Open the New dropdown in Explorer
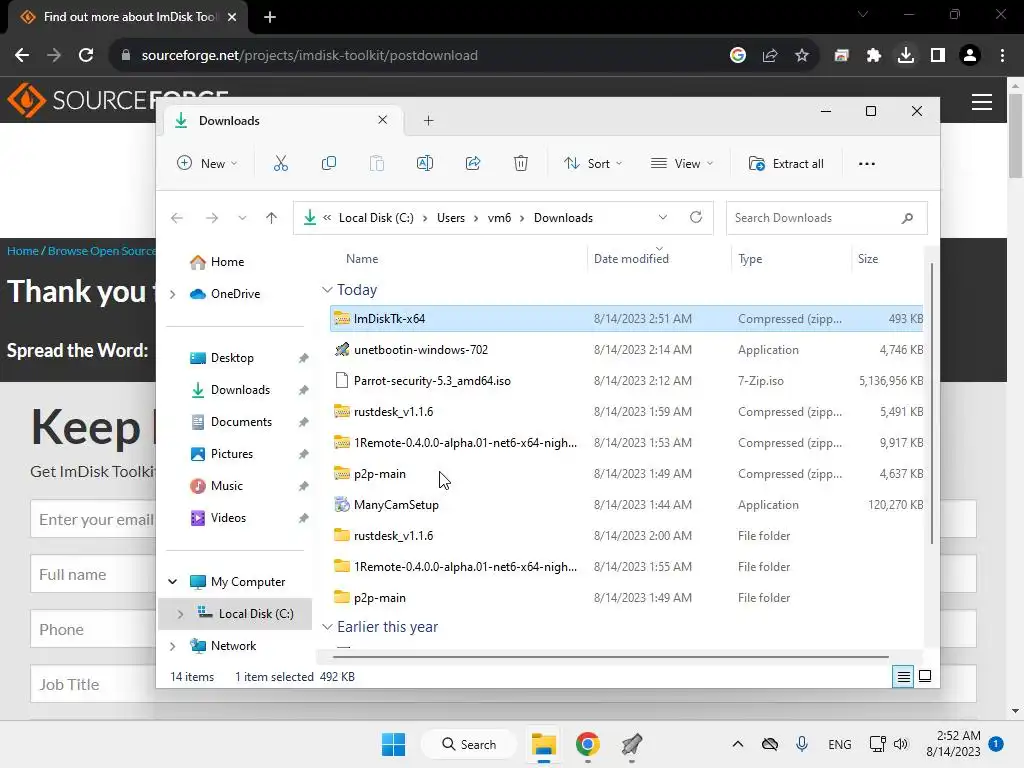The width and height of the screenshot is (1024, 768). pyautogui.click(x=208, y=163)
